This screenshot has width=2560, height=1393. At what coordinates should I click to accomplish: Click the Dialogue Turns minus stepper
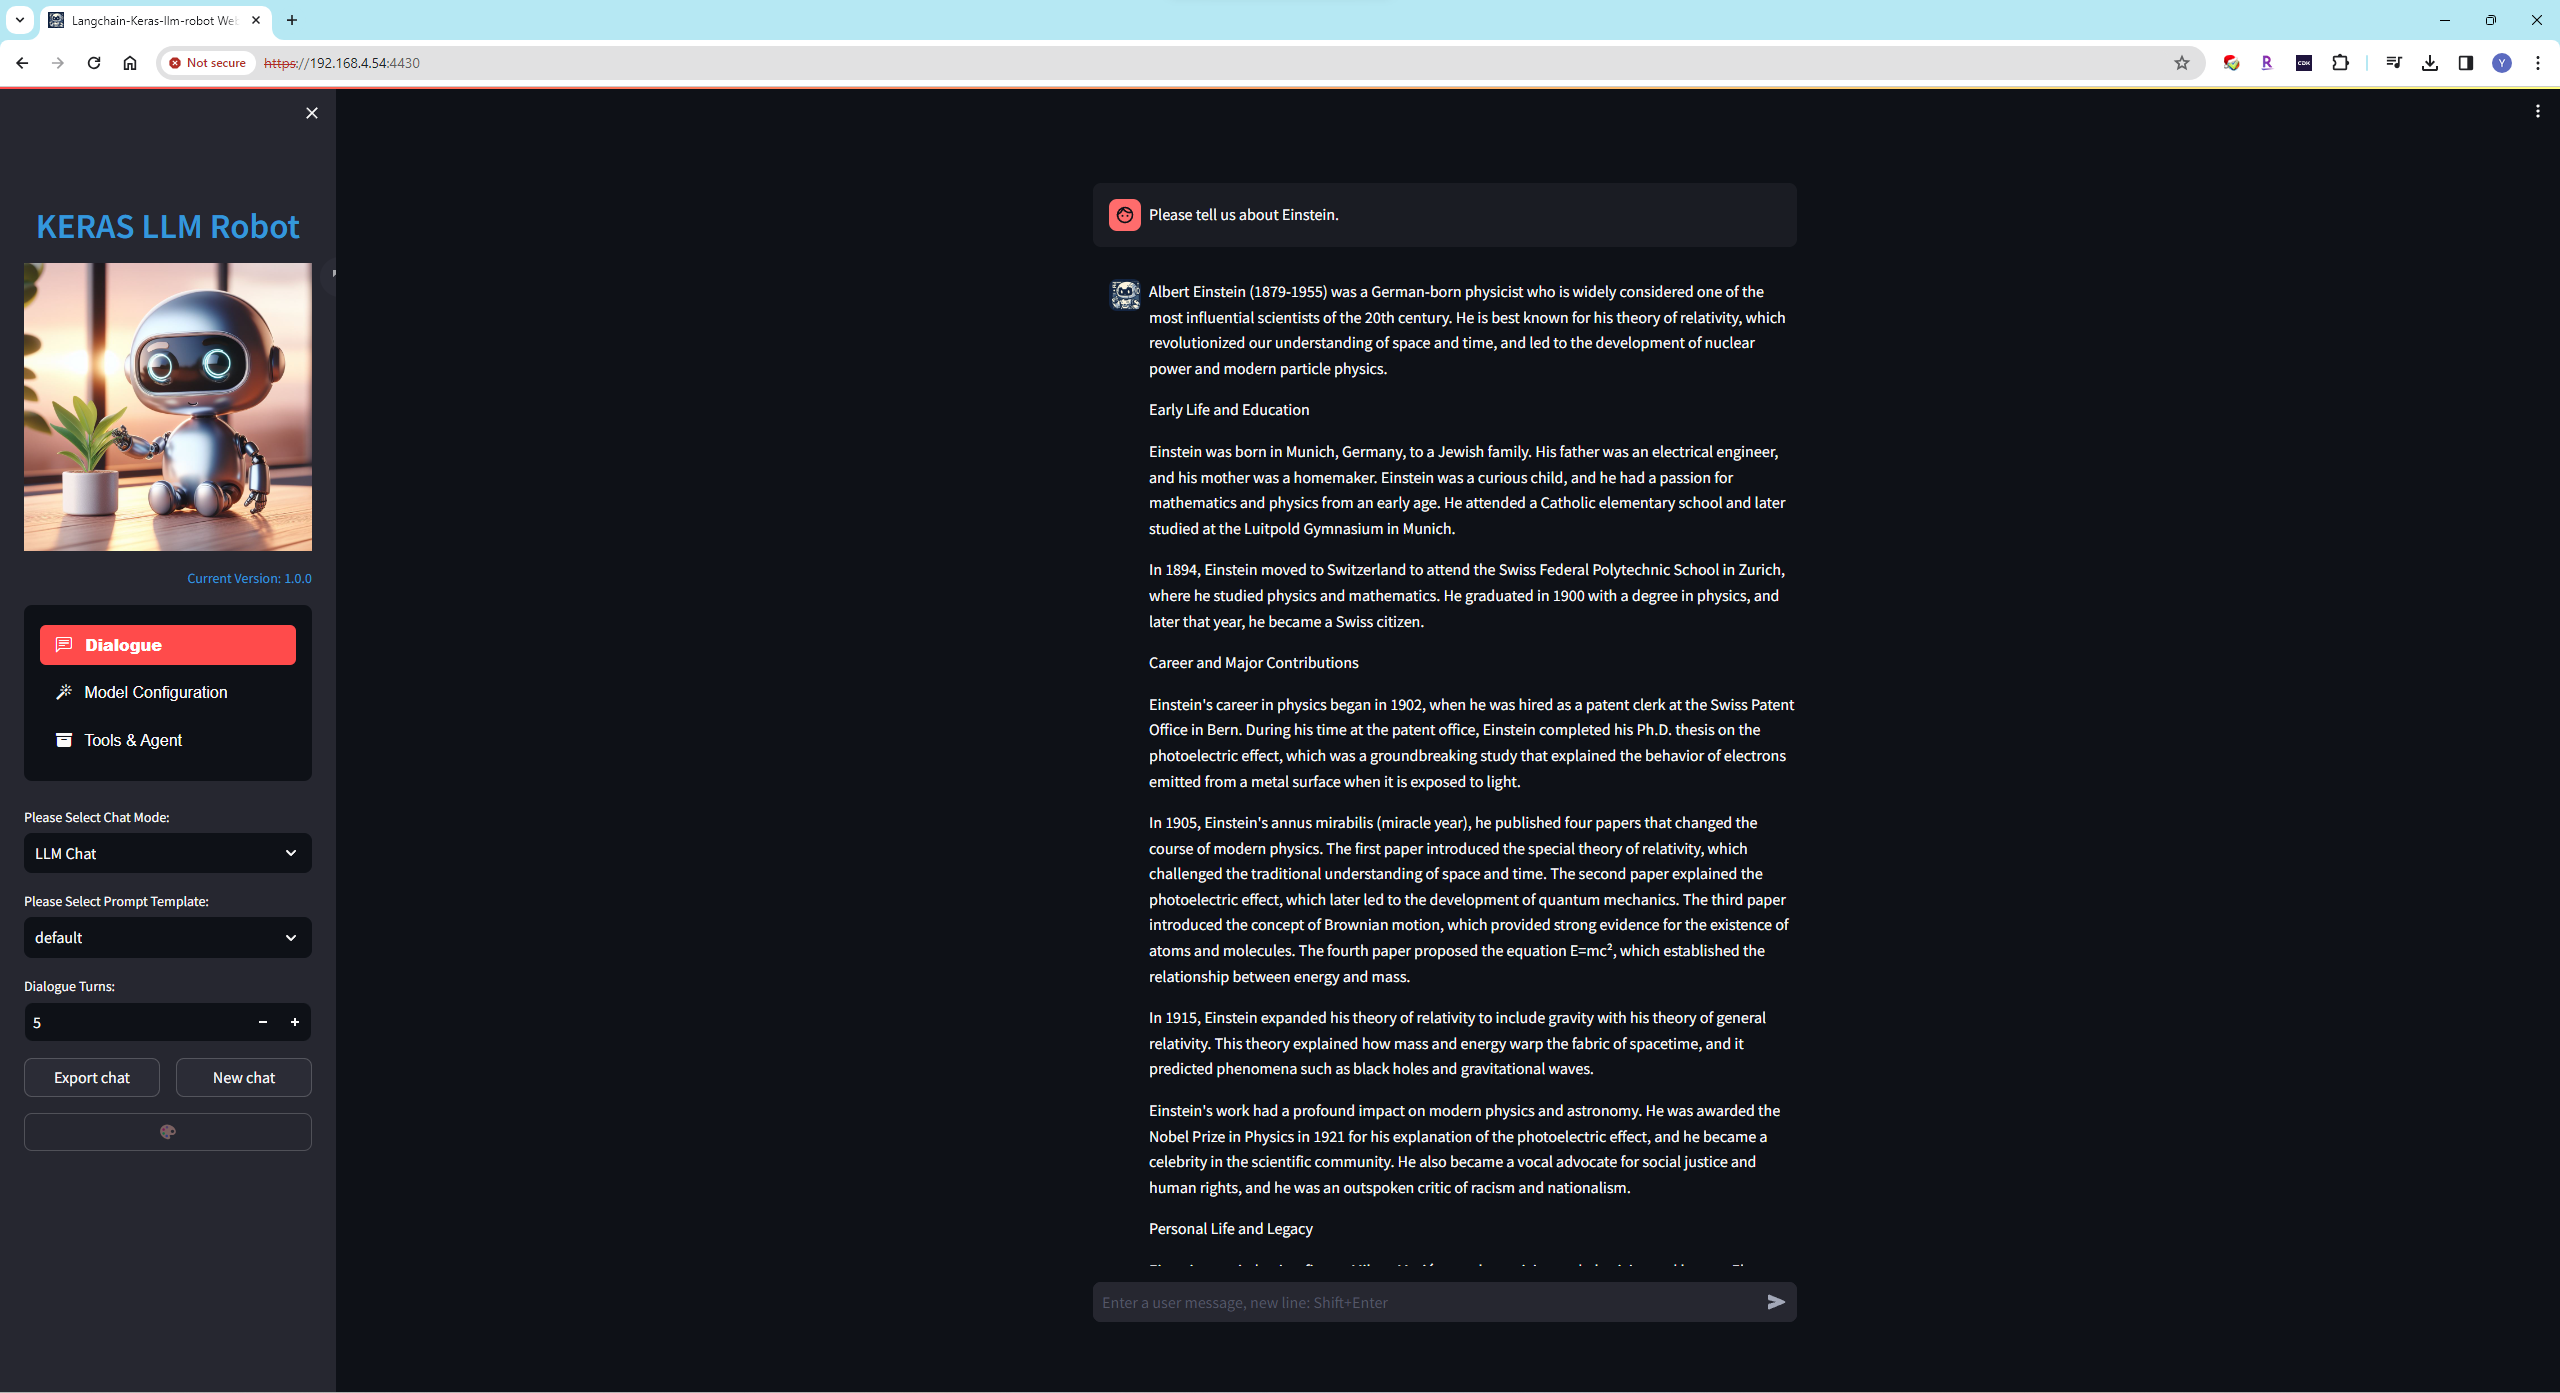[262, 1022]
